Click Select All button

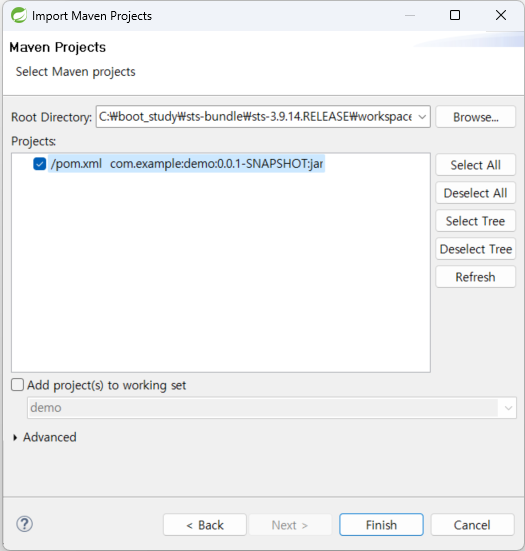click(475, 165)
